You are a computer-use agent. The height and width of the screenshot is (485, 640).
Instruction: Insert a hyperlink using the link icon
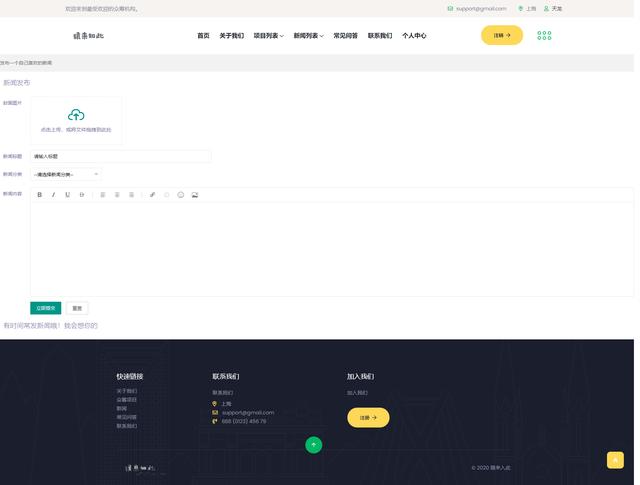pyautogui.click(x=152, y=195)
